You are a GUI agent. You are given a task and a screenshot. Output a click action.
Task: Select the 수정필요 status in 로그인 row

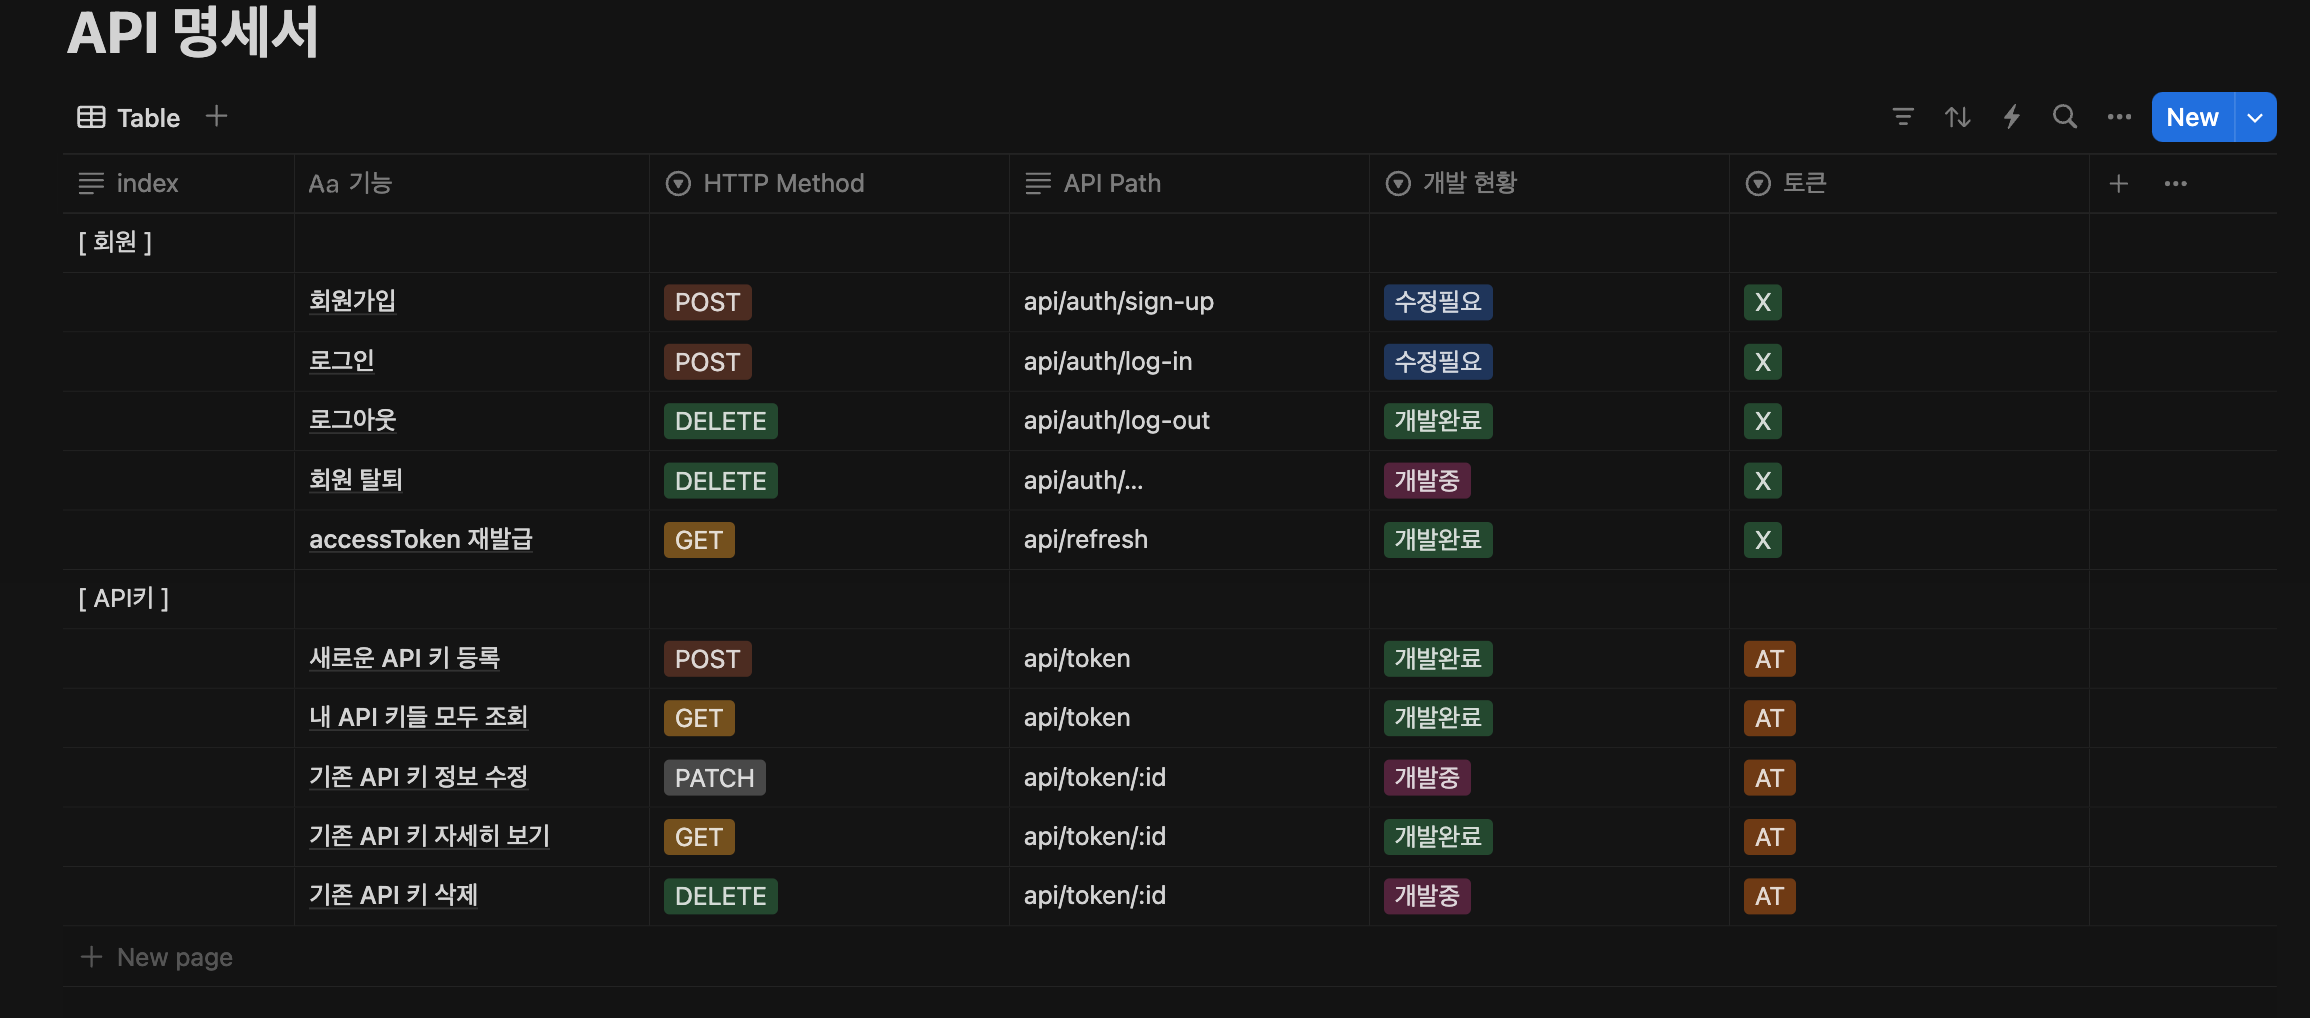1438,361
